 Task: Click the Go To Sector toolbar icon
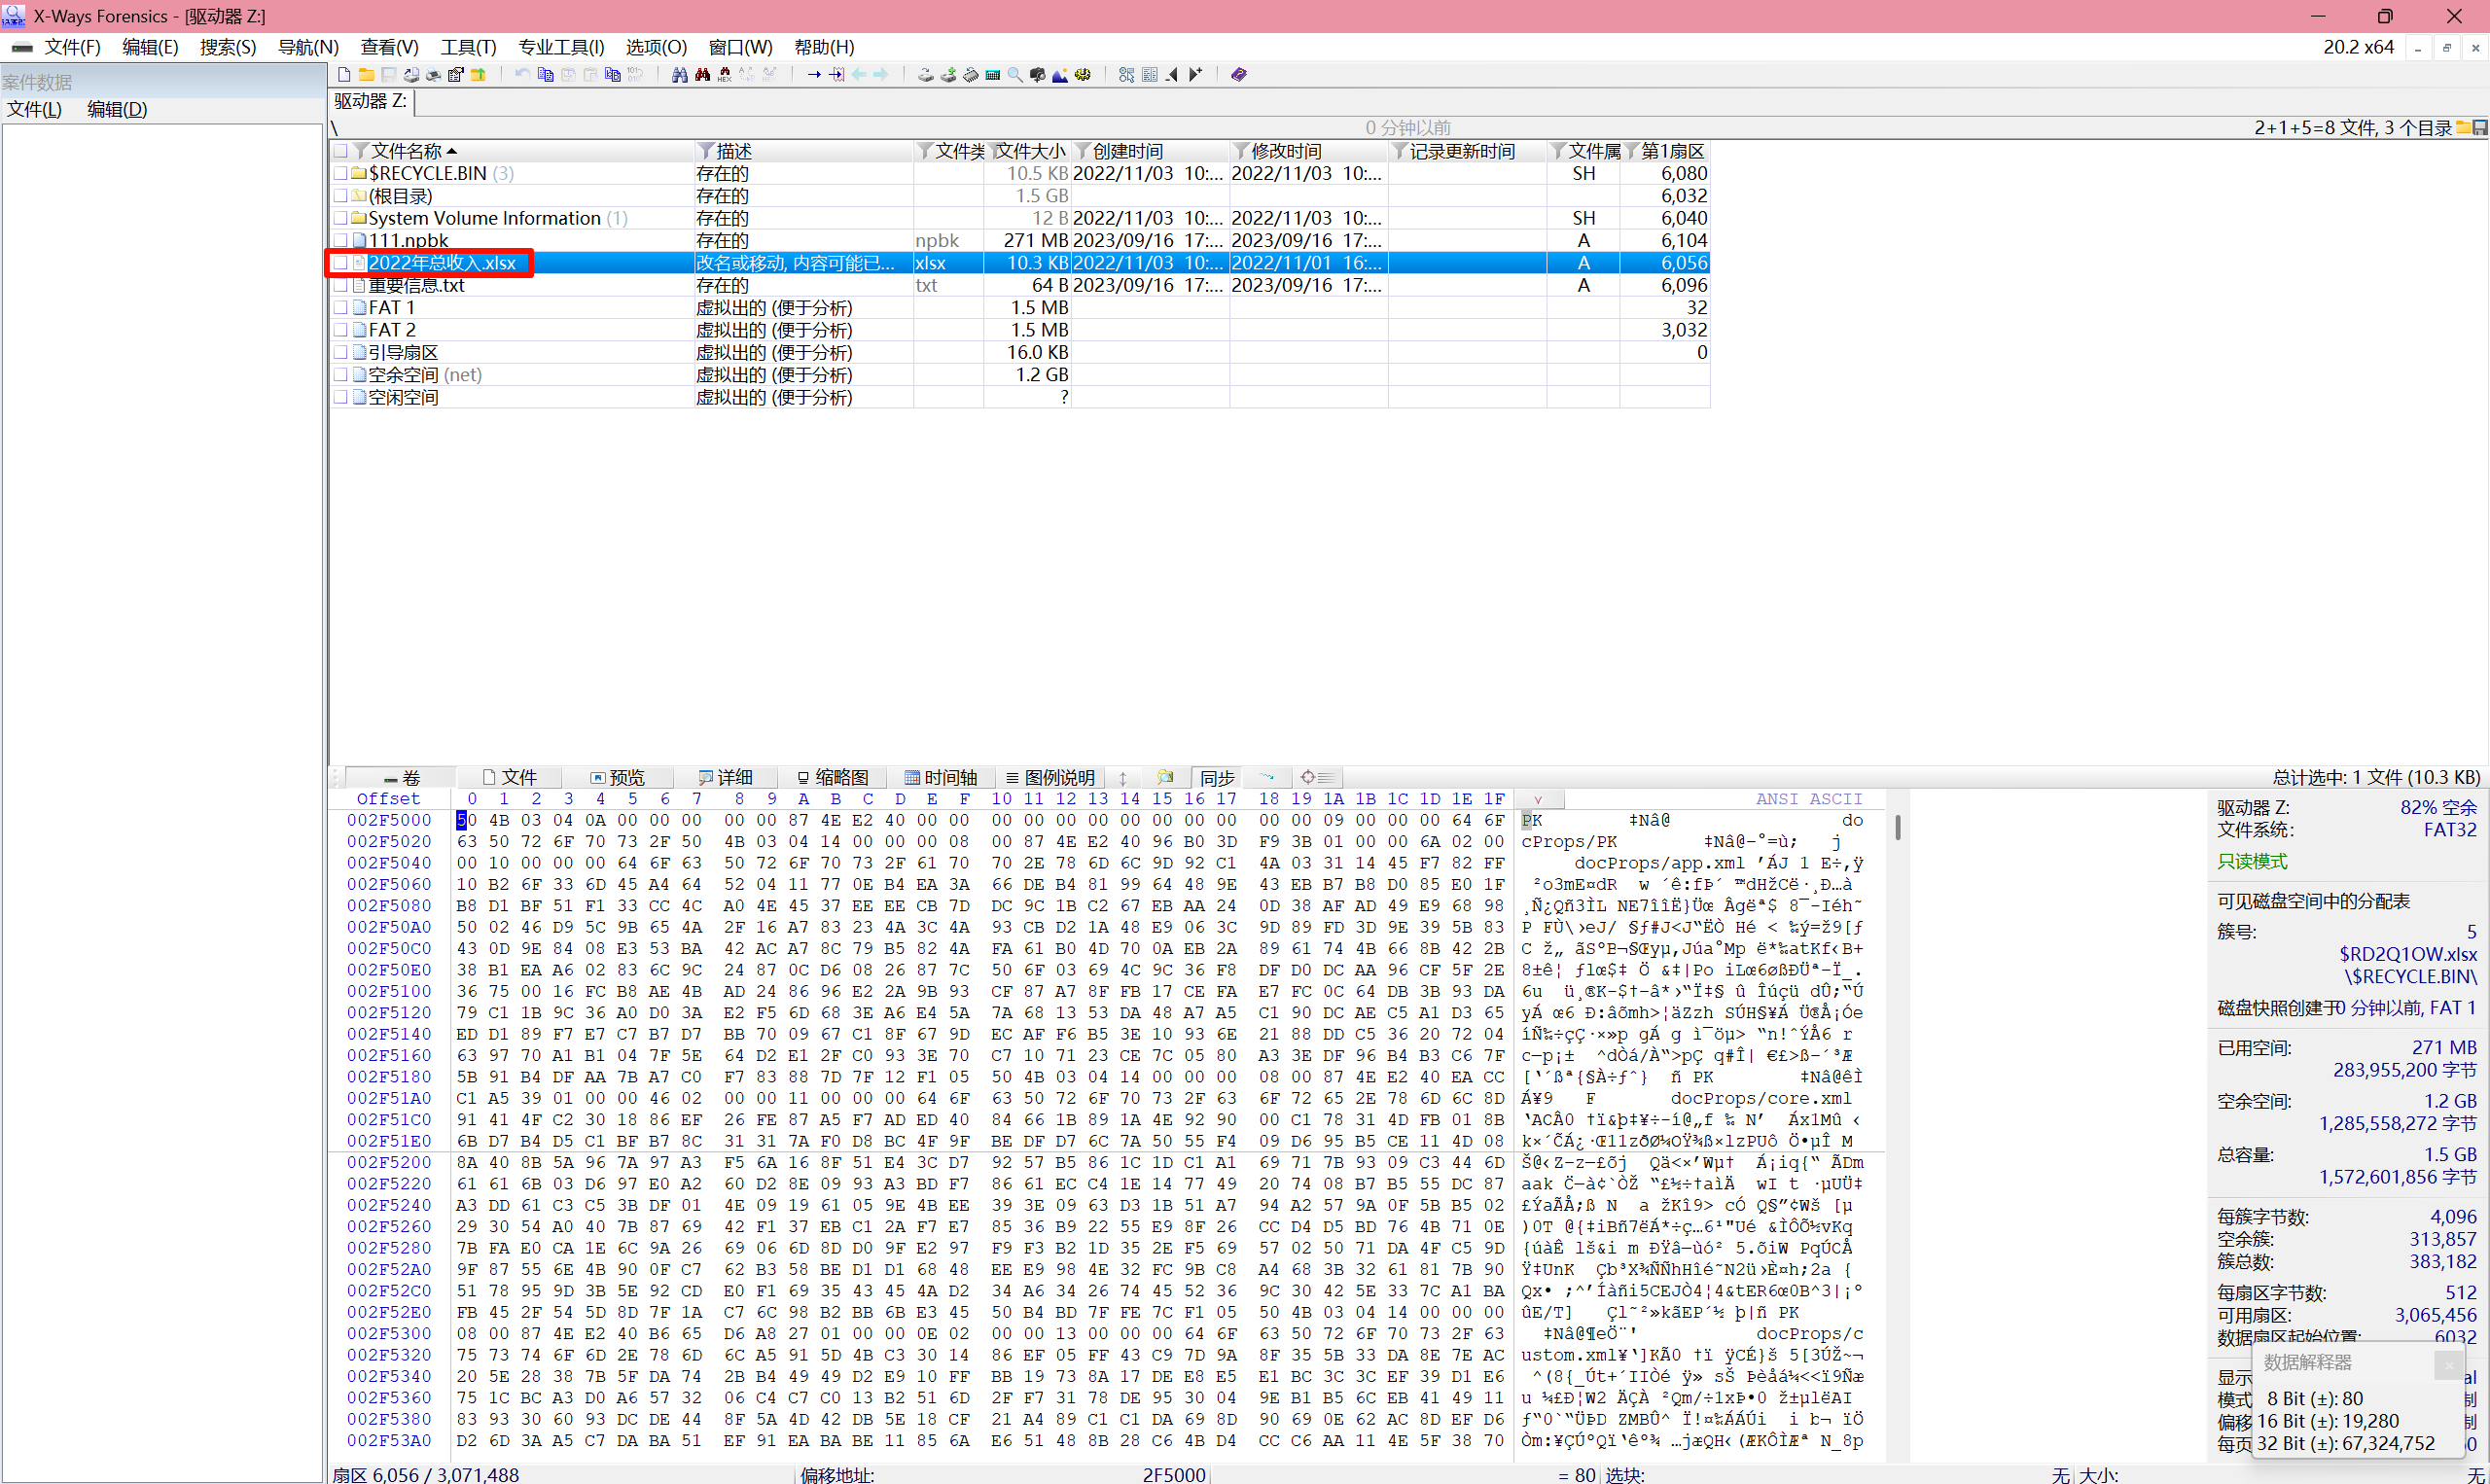pyautogui.click(x=836, y=75)
